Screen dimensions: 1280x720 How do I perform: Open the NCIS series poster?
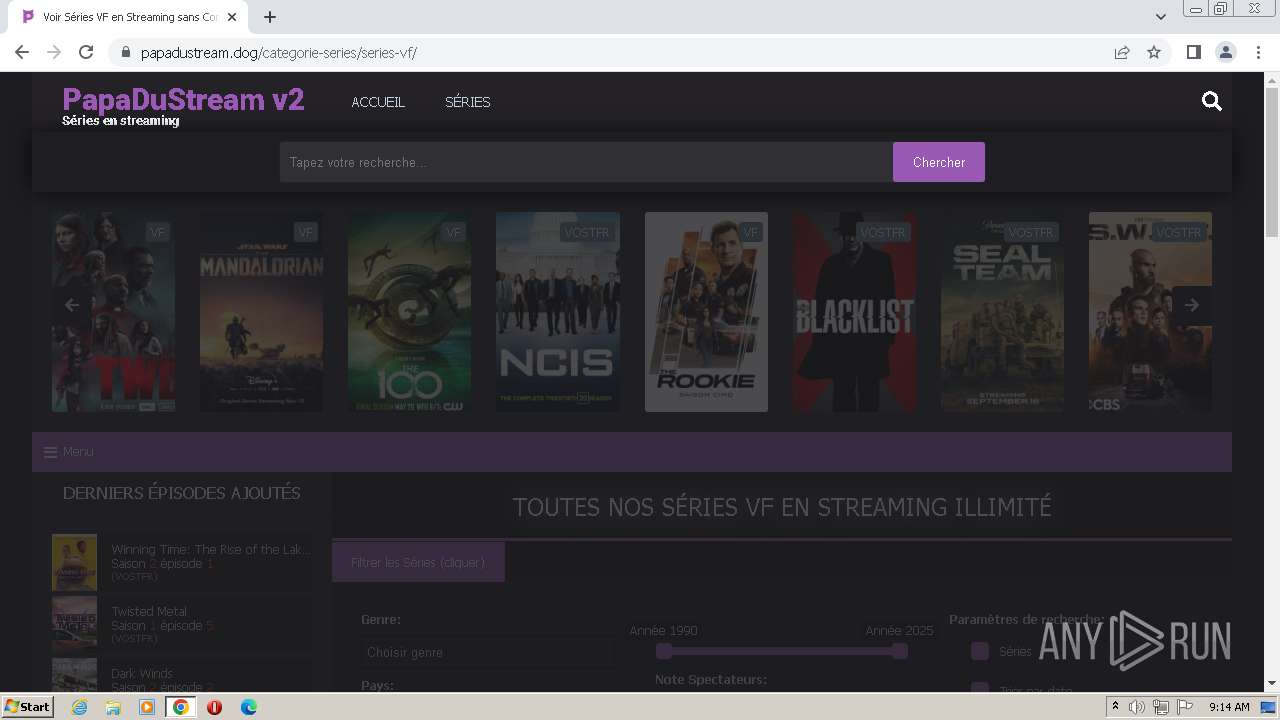[x=558, y=312]
